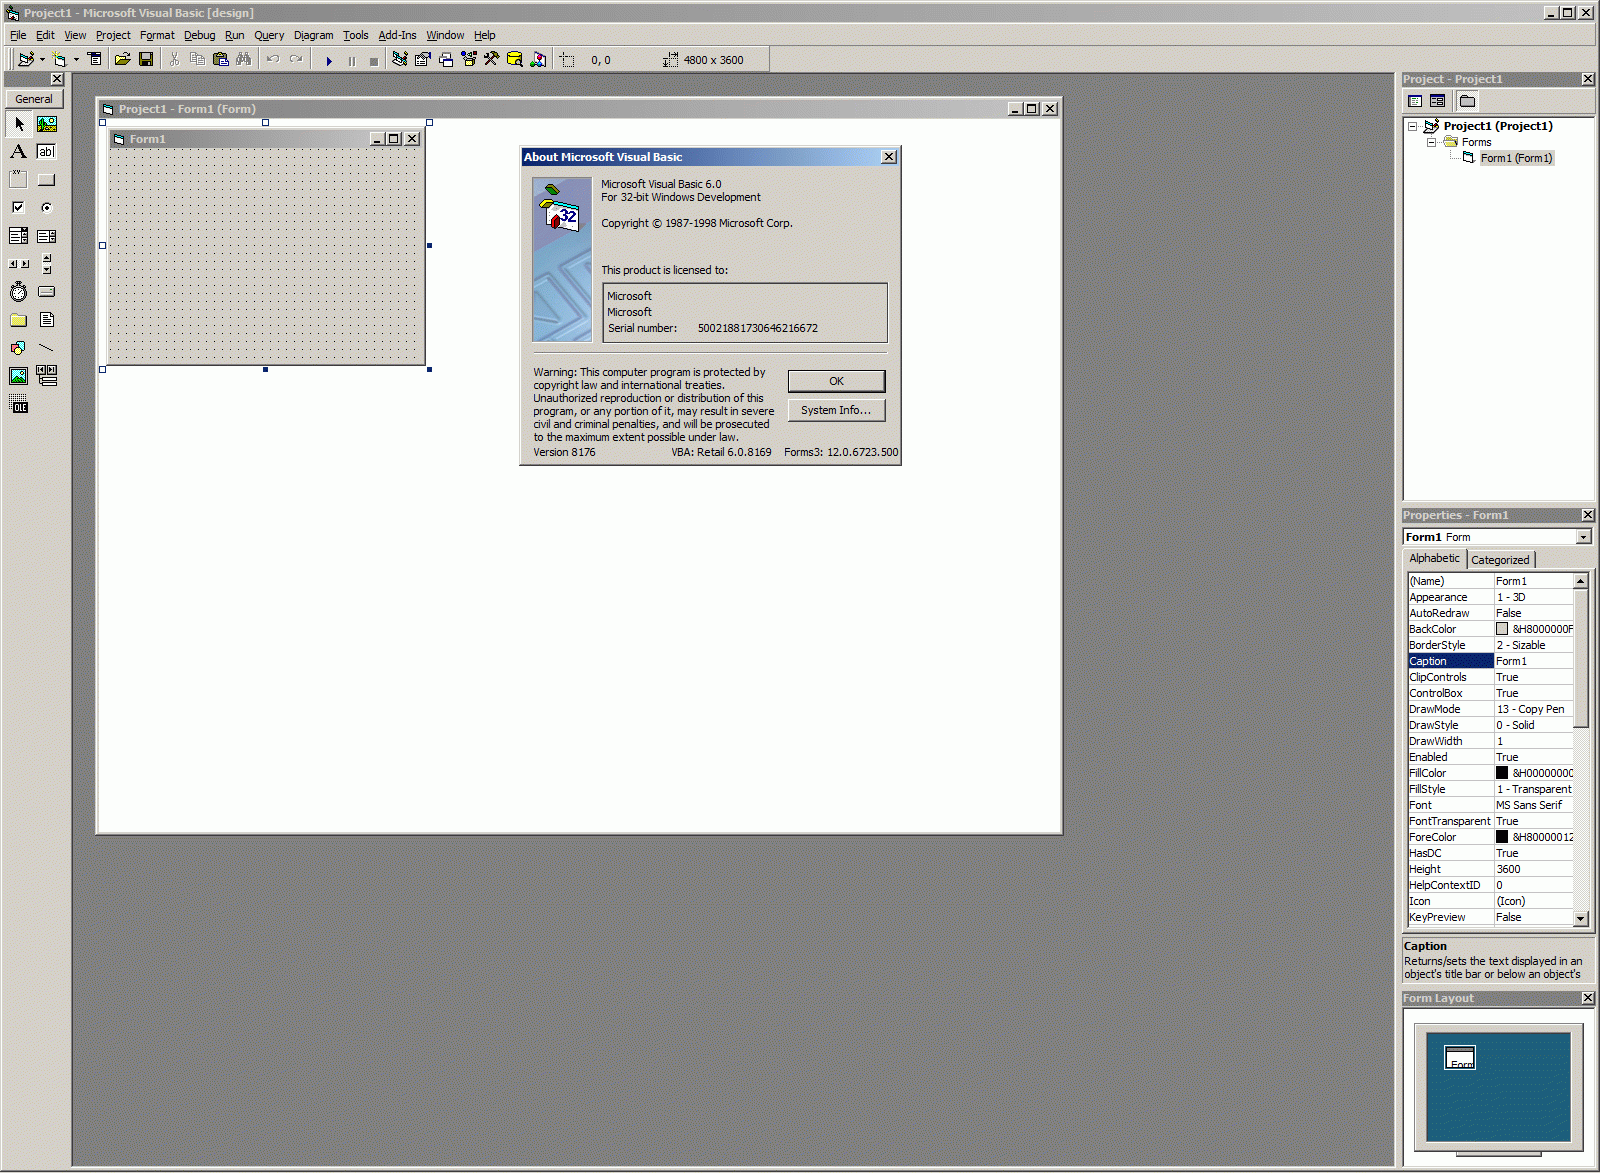Open the Project Explorer from the toolbar

click(400, 60)
